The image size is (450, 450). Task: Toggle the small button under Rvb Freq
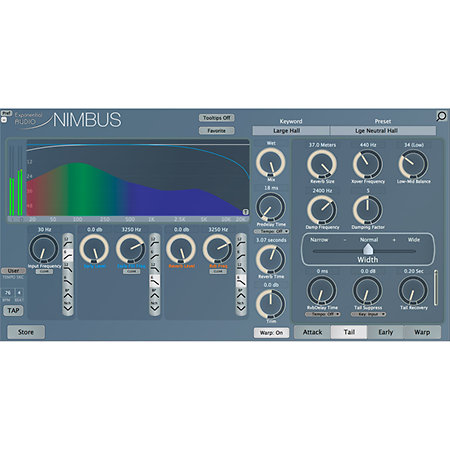point(218,272)
